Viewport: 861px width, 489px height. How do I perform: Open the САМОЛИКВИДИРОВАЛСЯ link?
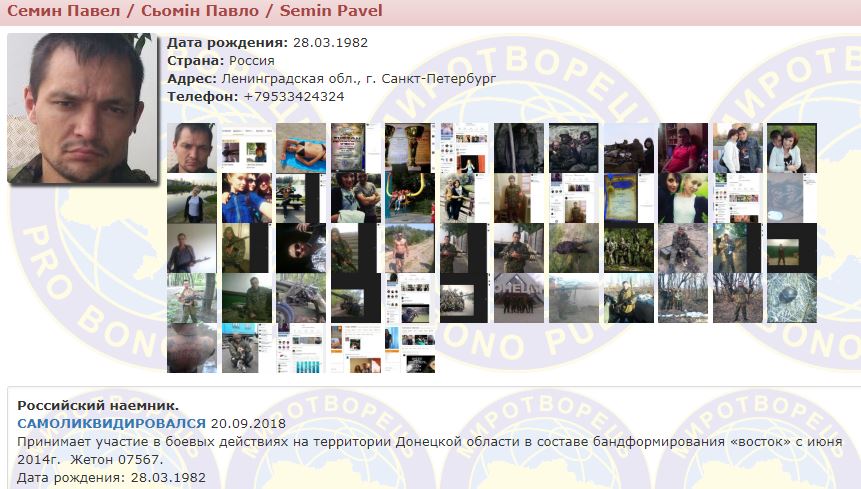tap(111, 424)
